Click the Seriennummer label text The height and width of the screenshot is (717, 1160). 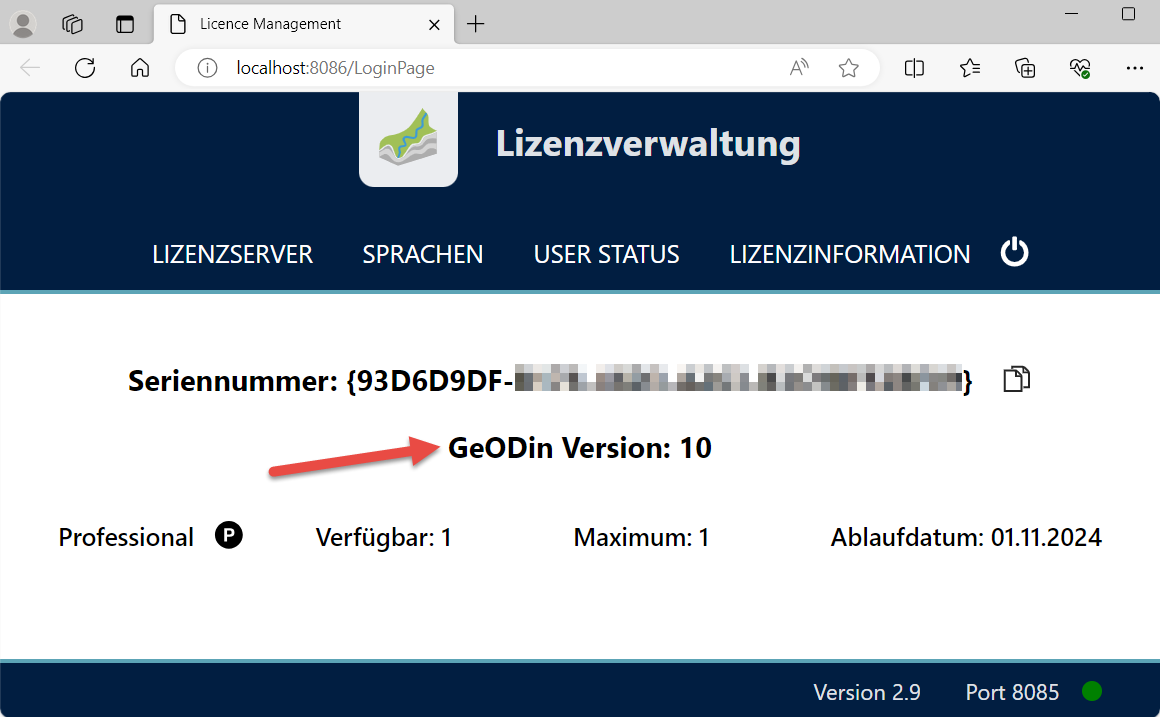pyautogui.click(x=233, y=381)
